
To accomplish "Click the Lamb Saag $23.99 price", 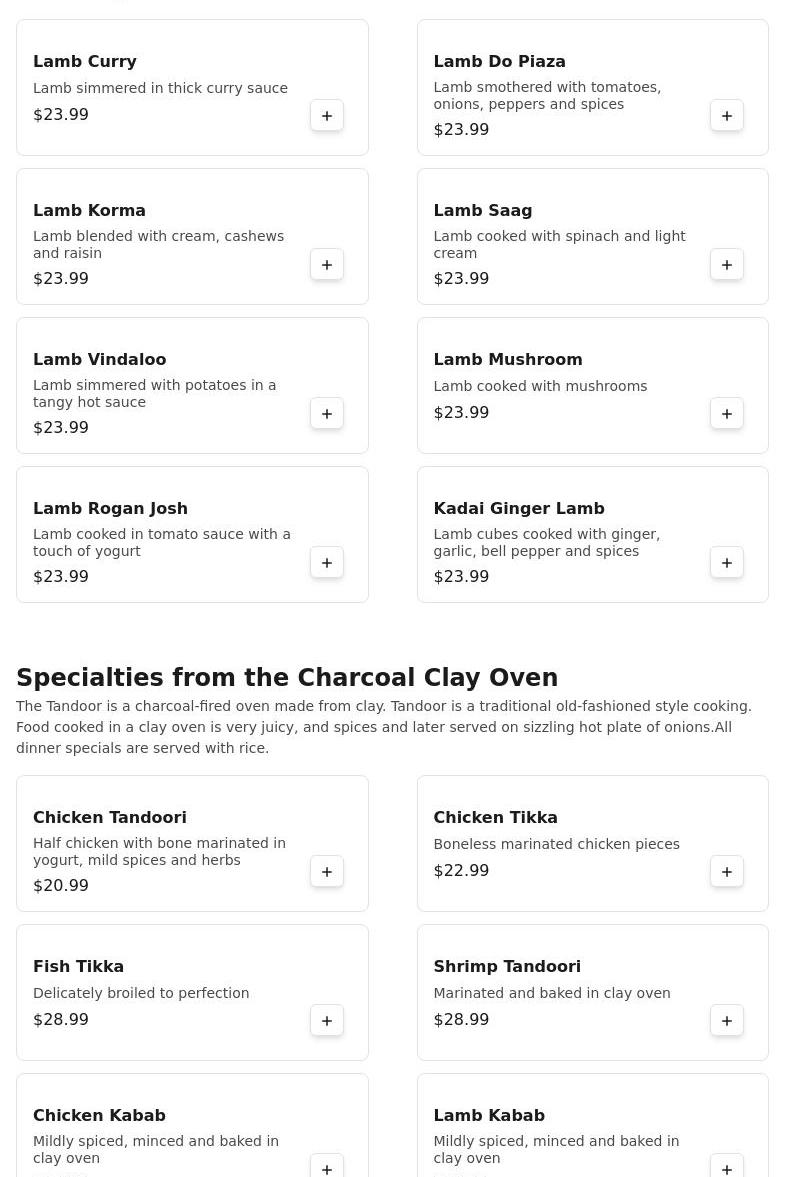I will [461, 279].
